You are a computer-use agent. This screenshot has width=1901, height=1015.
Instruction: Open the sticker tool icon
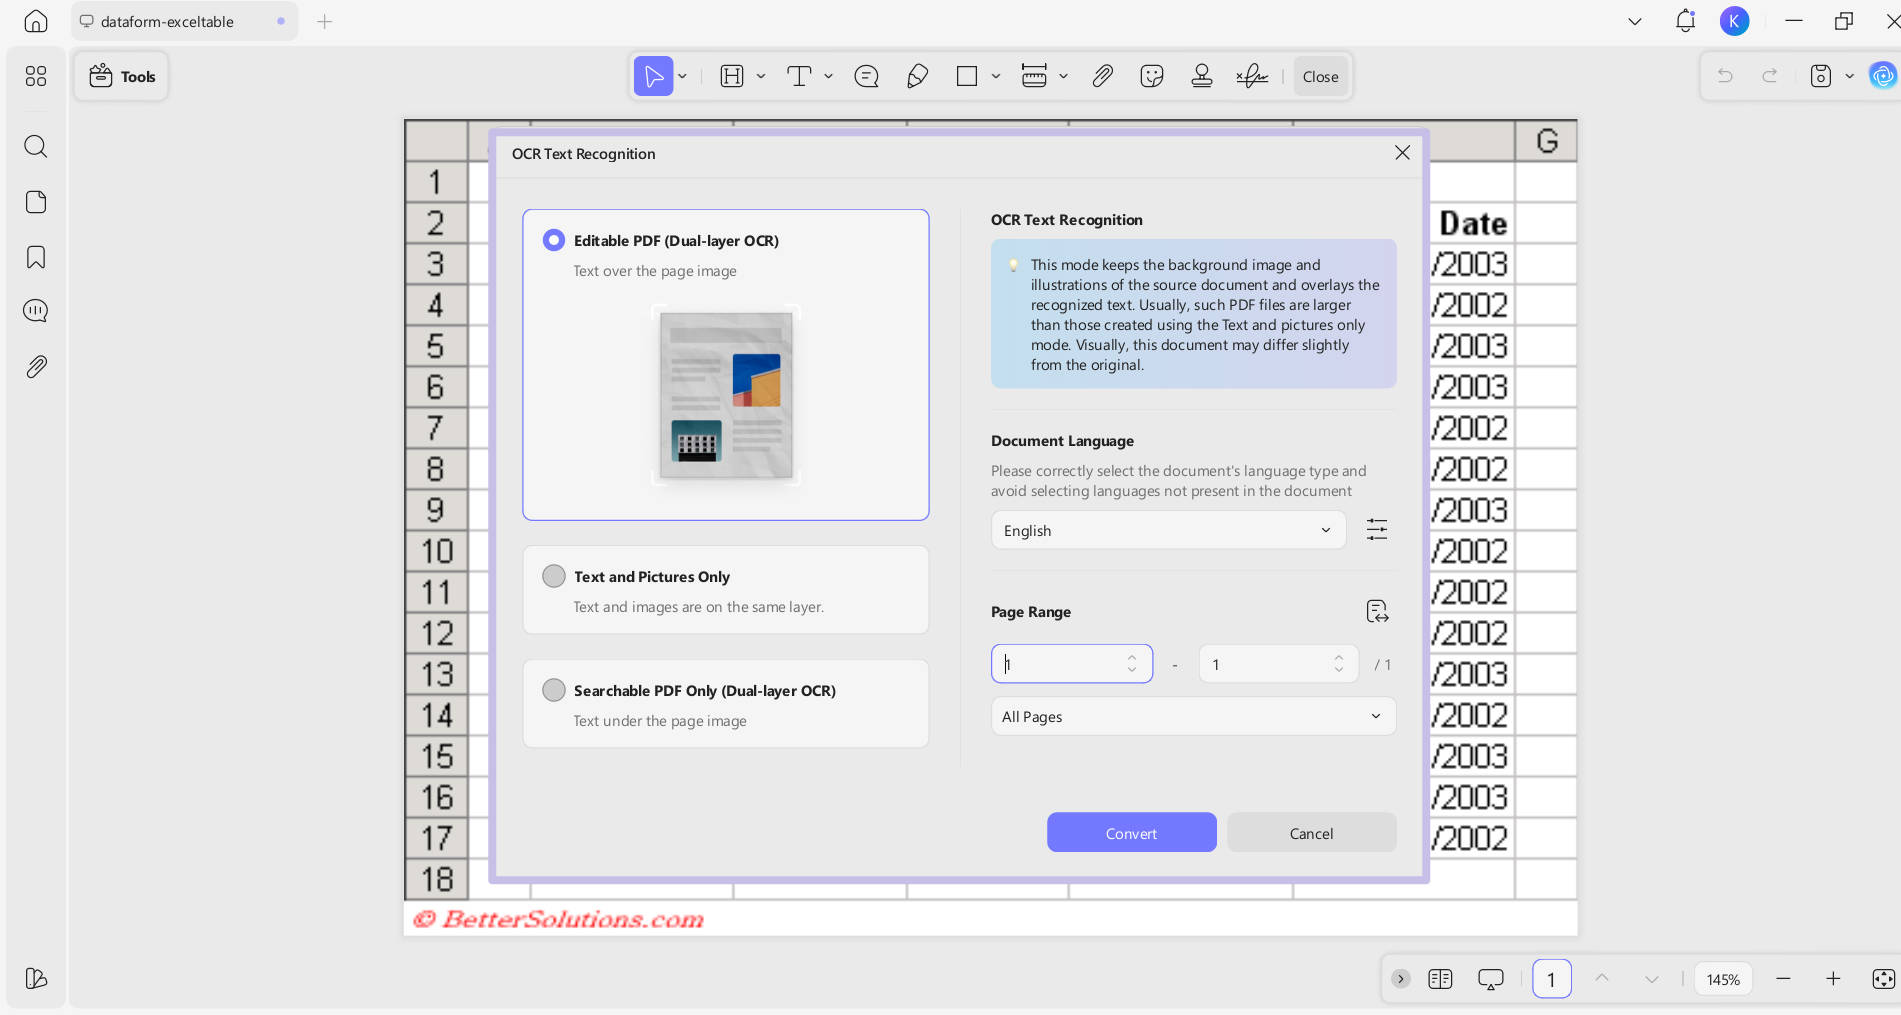click(x=1152, y=76)
